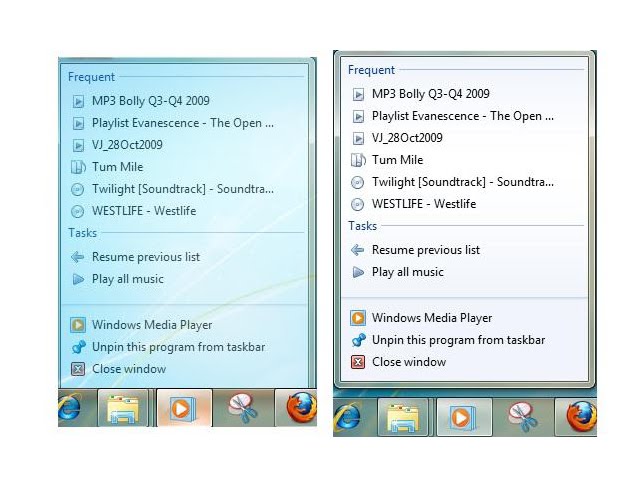Screen dimensions: 640x480
Task: Click music note icon beside Tum Mile, left list
Action: click(78, 167)
